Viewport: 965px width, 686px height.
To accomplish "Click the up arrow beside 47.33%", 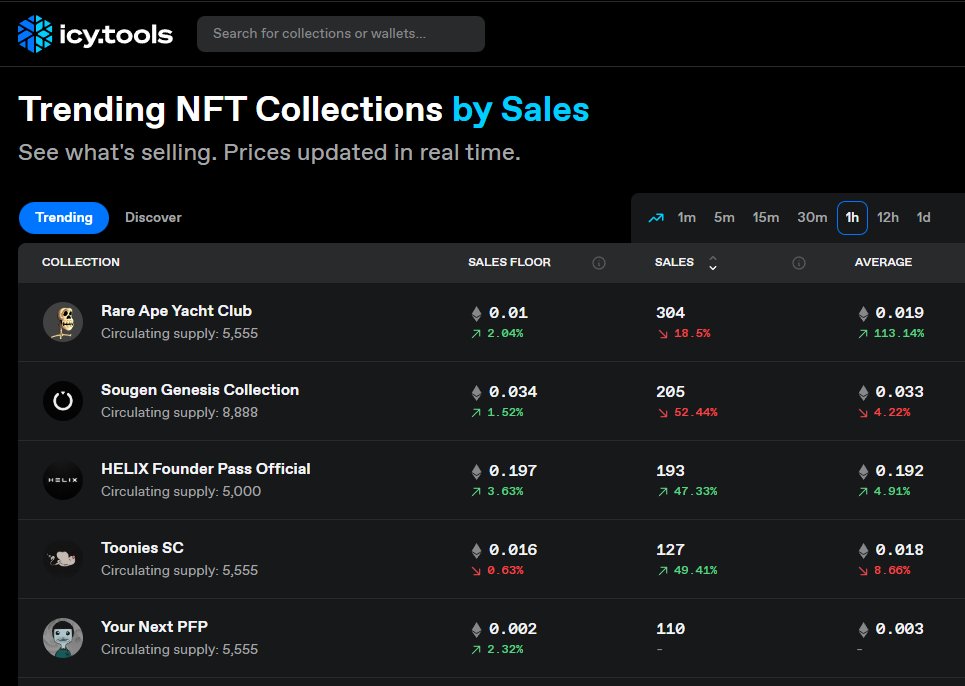I will tap(663, 492).
